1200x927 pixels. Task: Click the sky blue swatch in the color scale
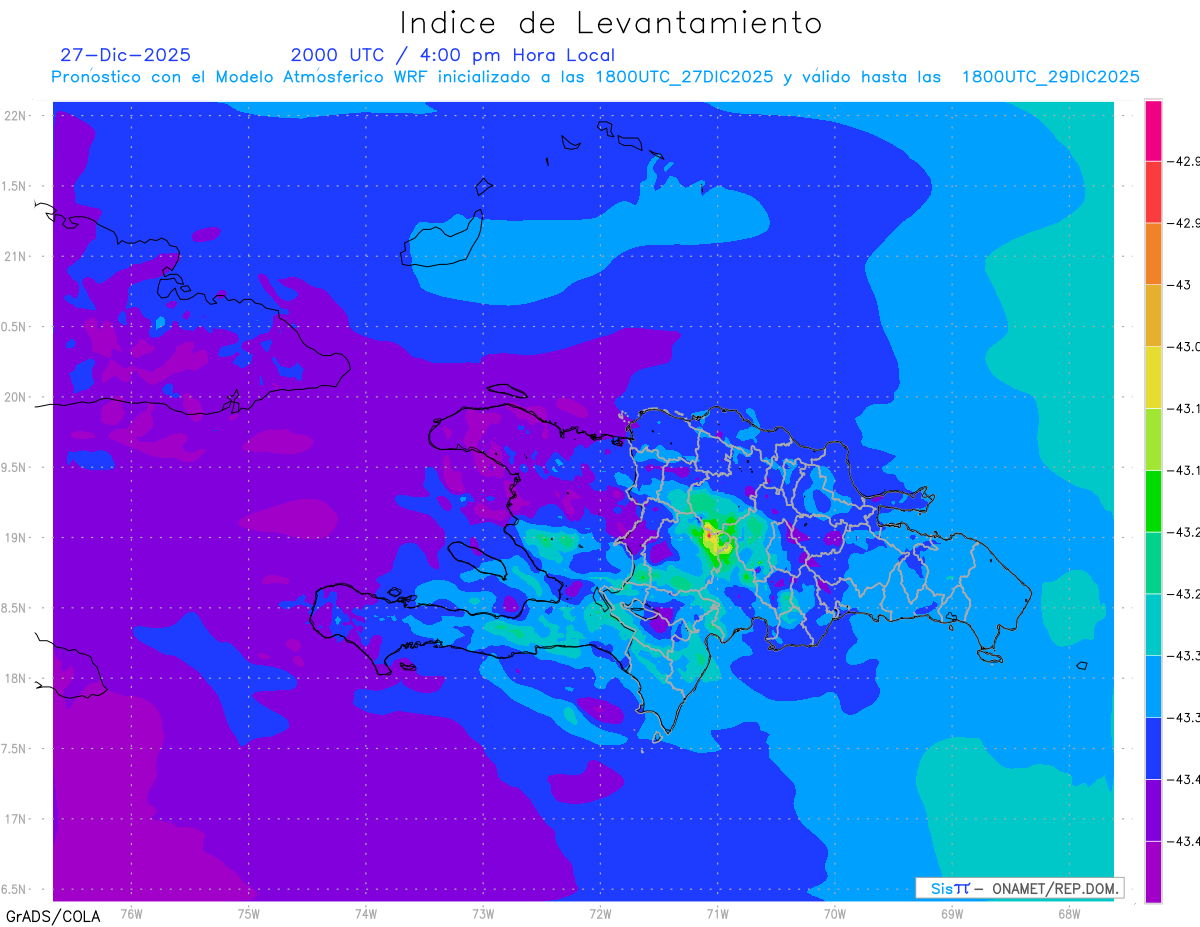(1153, 686)
